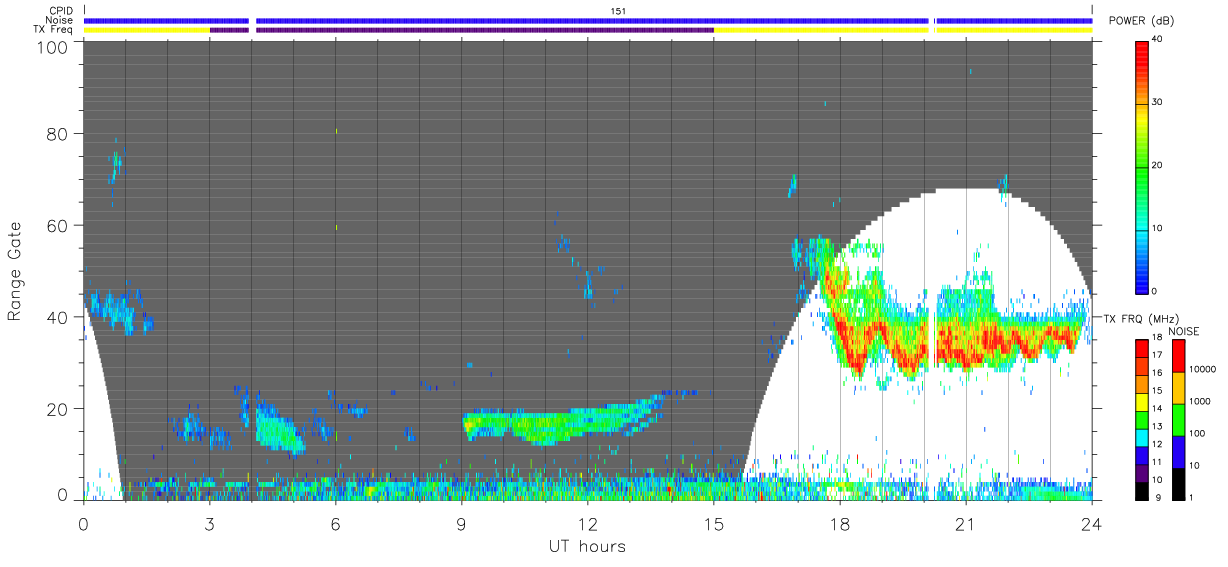This screenshot has width=1228, height=567.
Task: Click the 80 tick on Range Gate axis
Action: tap(59, 133)
